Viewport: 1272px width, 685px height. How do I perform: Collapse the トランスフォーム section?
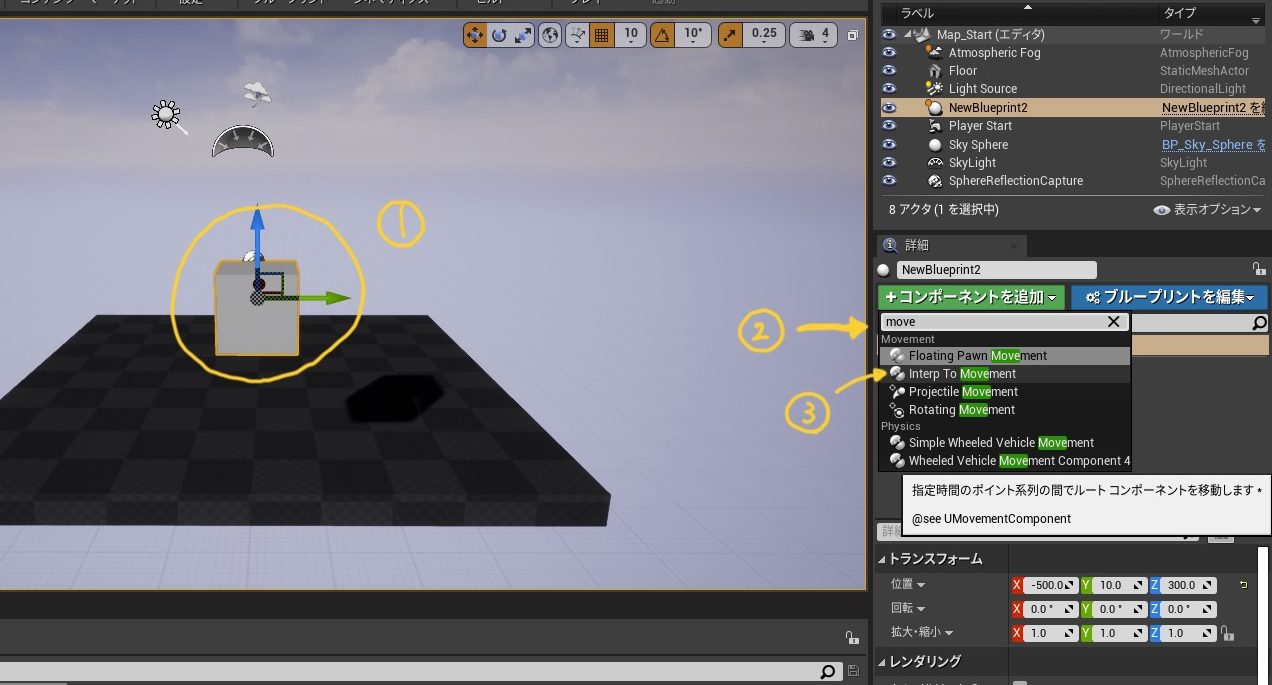[883, 559]
